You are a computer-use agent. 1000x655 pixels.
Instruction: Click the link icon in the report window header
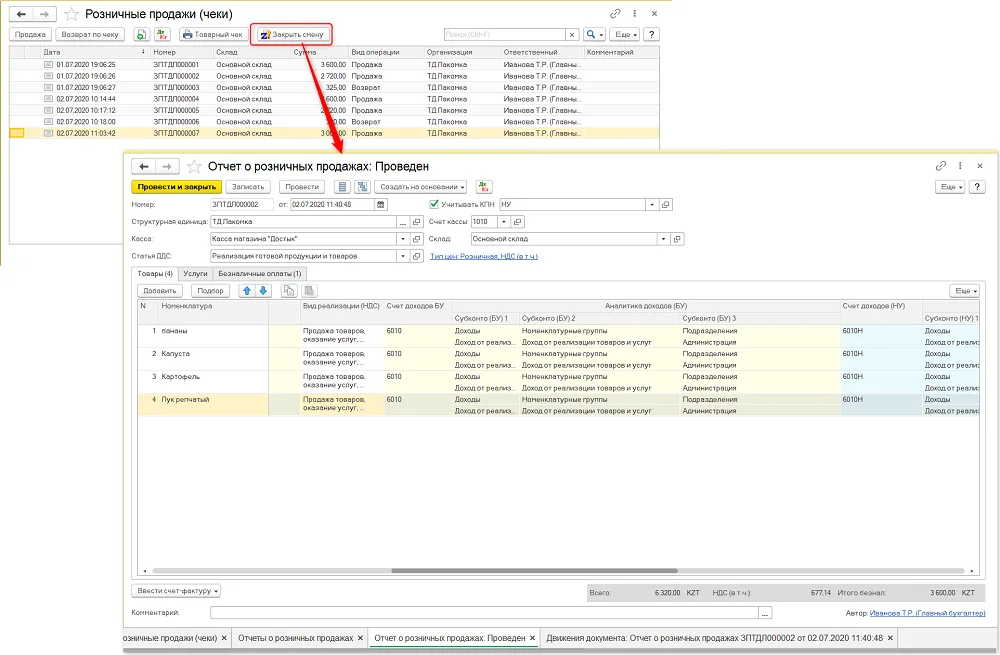(941, 166)
